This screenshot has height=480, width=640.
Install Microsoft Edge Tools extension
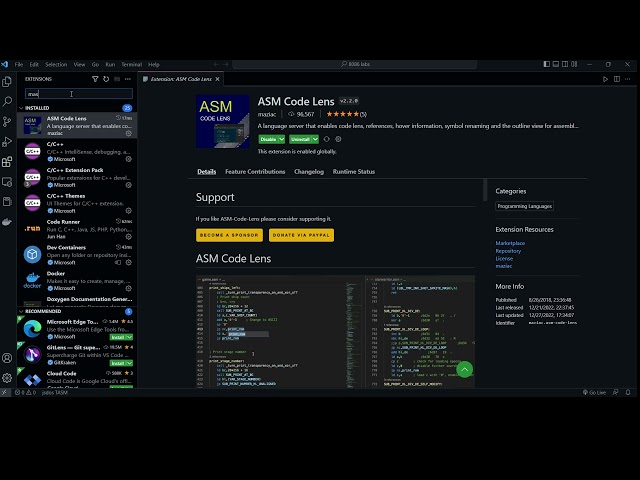click(x=118, y=337)
